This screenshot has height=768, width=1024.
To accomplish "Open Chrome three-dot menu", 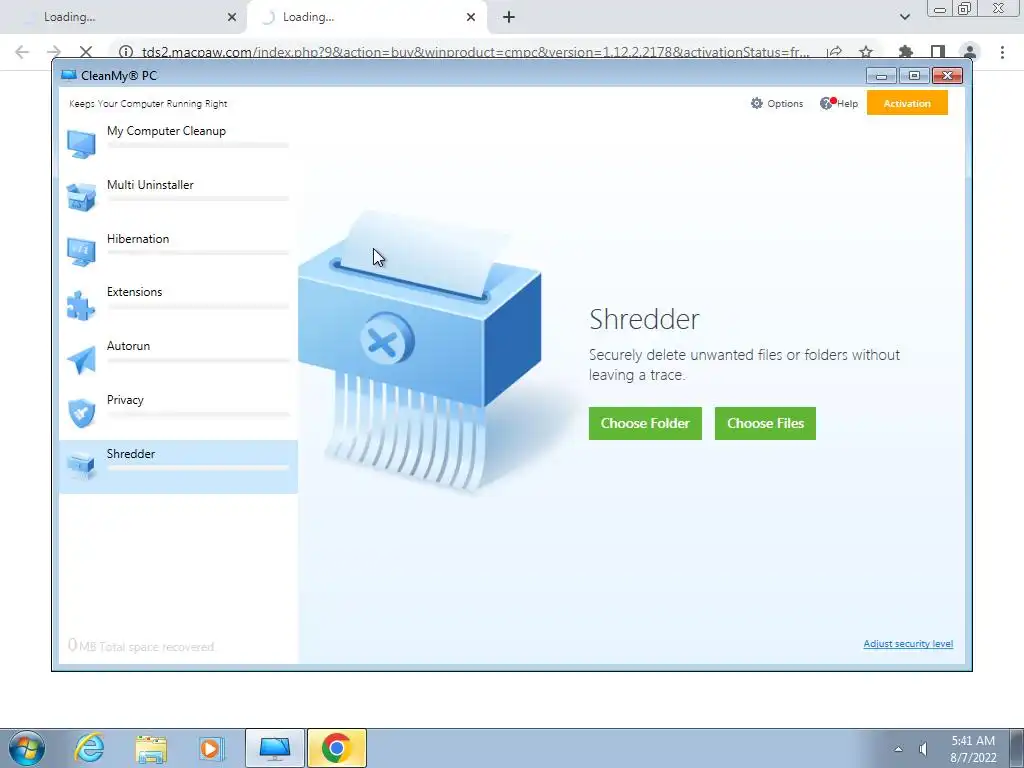I will point(1002,52).
